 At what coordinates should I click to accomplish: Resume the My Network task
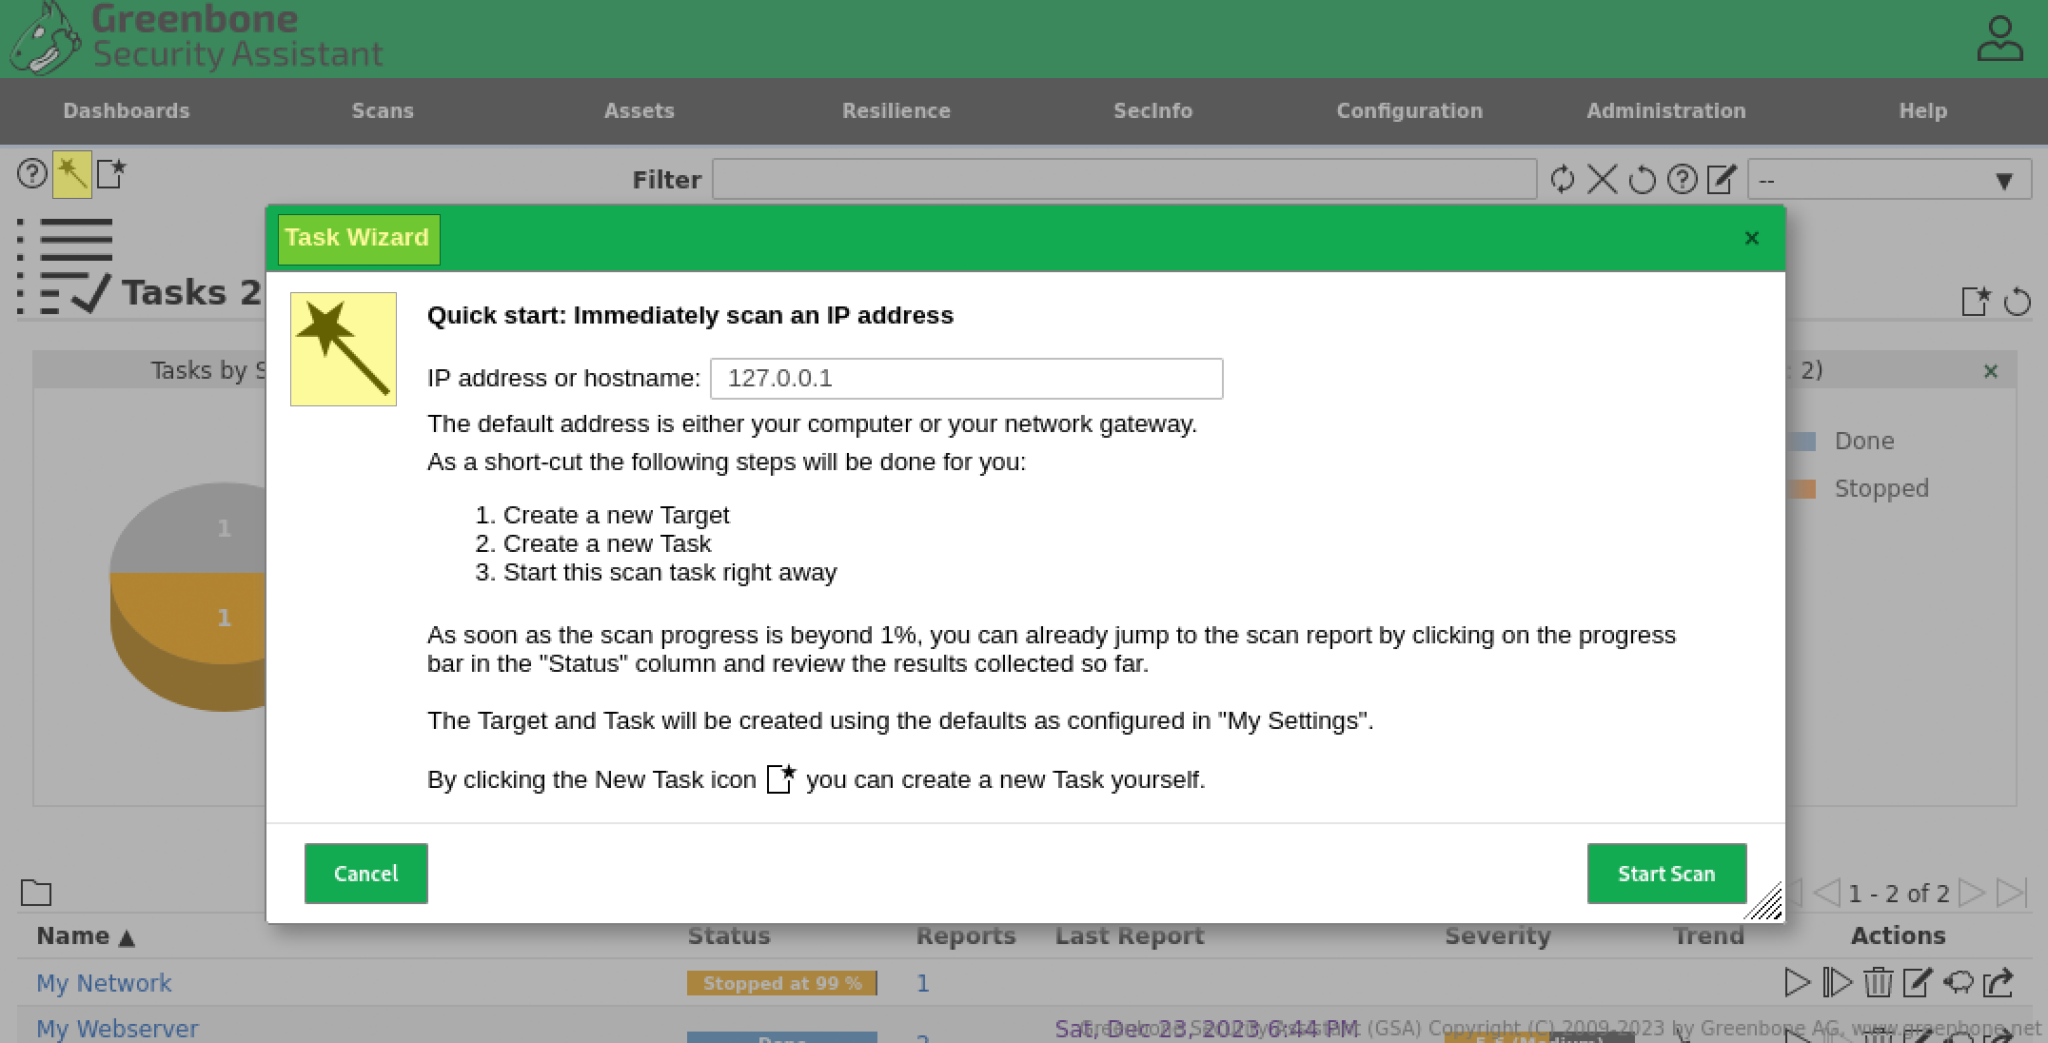1837,983
